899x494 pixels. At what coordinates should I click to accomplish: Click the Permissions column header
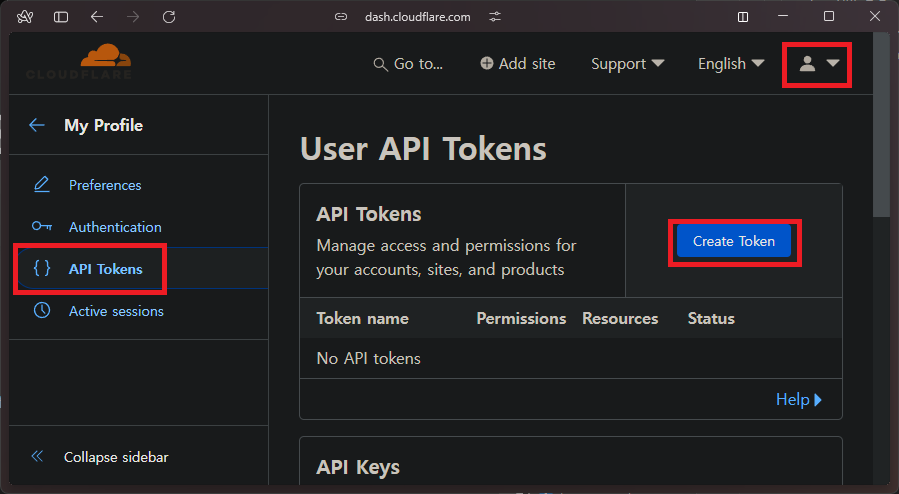pos(521,319)
